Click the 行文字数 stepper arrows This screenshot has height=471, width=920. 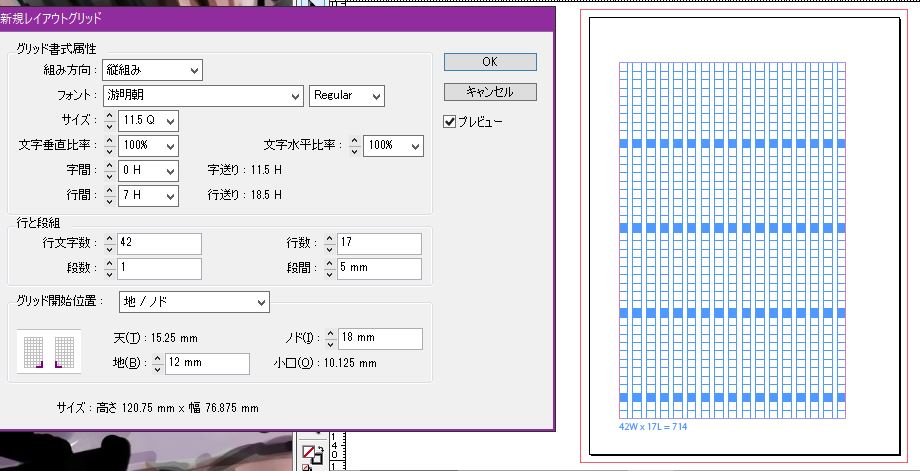110,243
